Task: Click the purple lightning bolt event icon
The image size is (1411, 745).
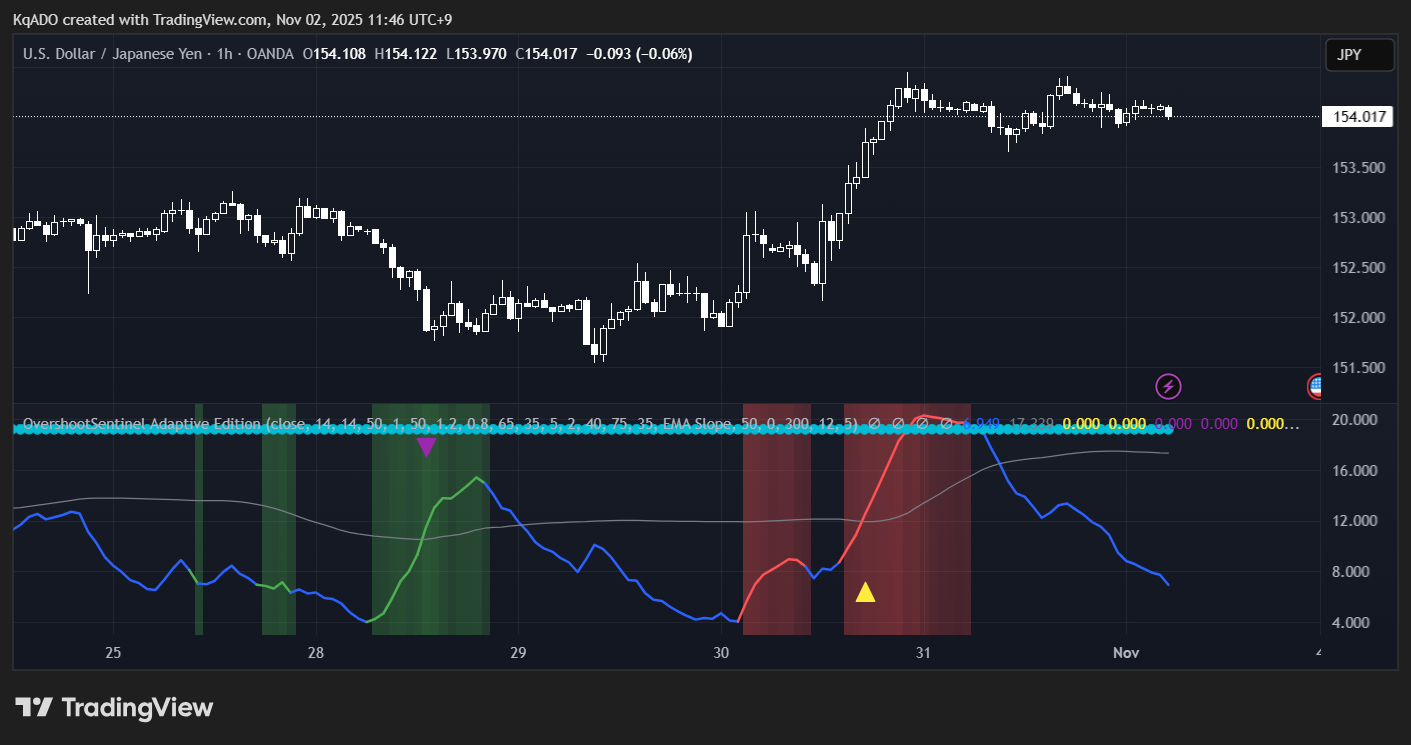Action: pos(1168,386)
